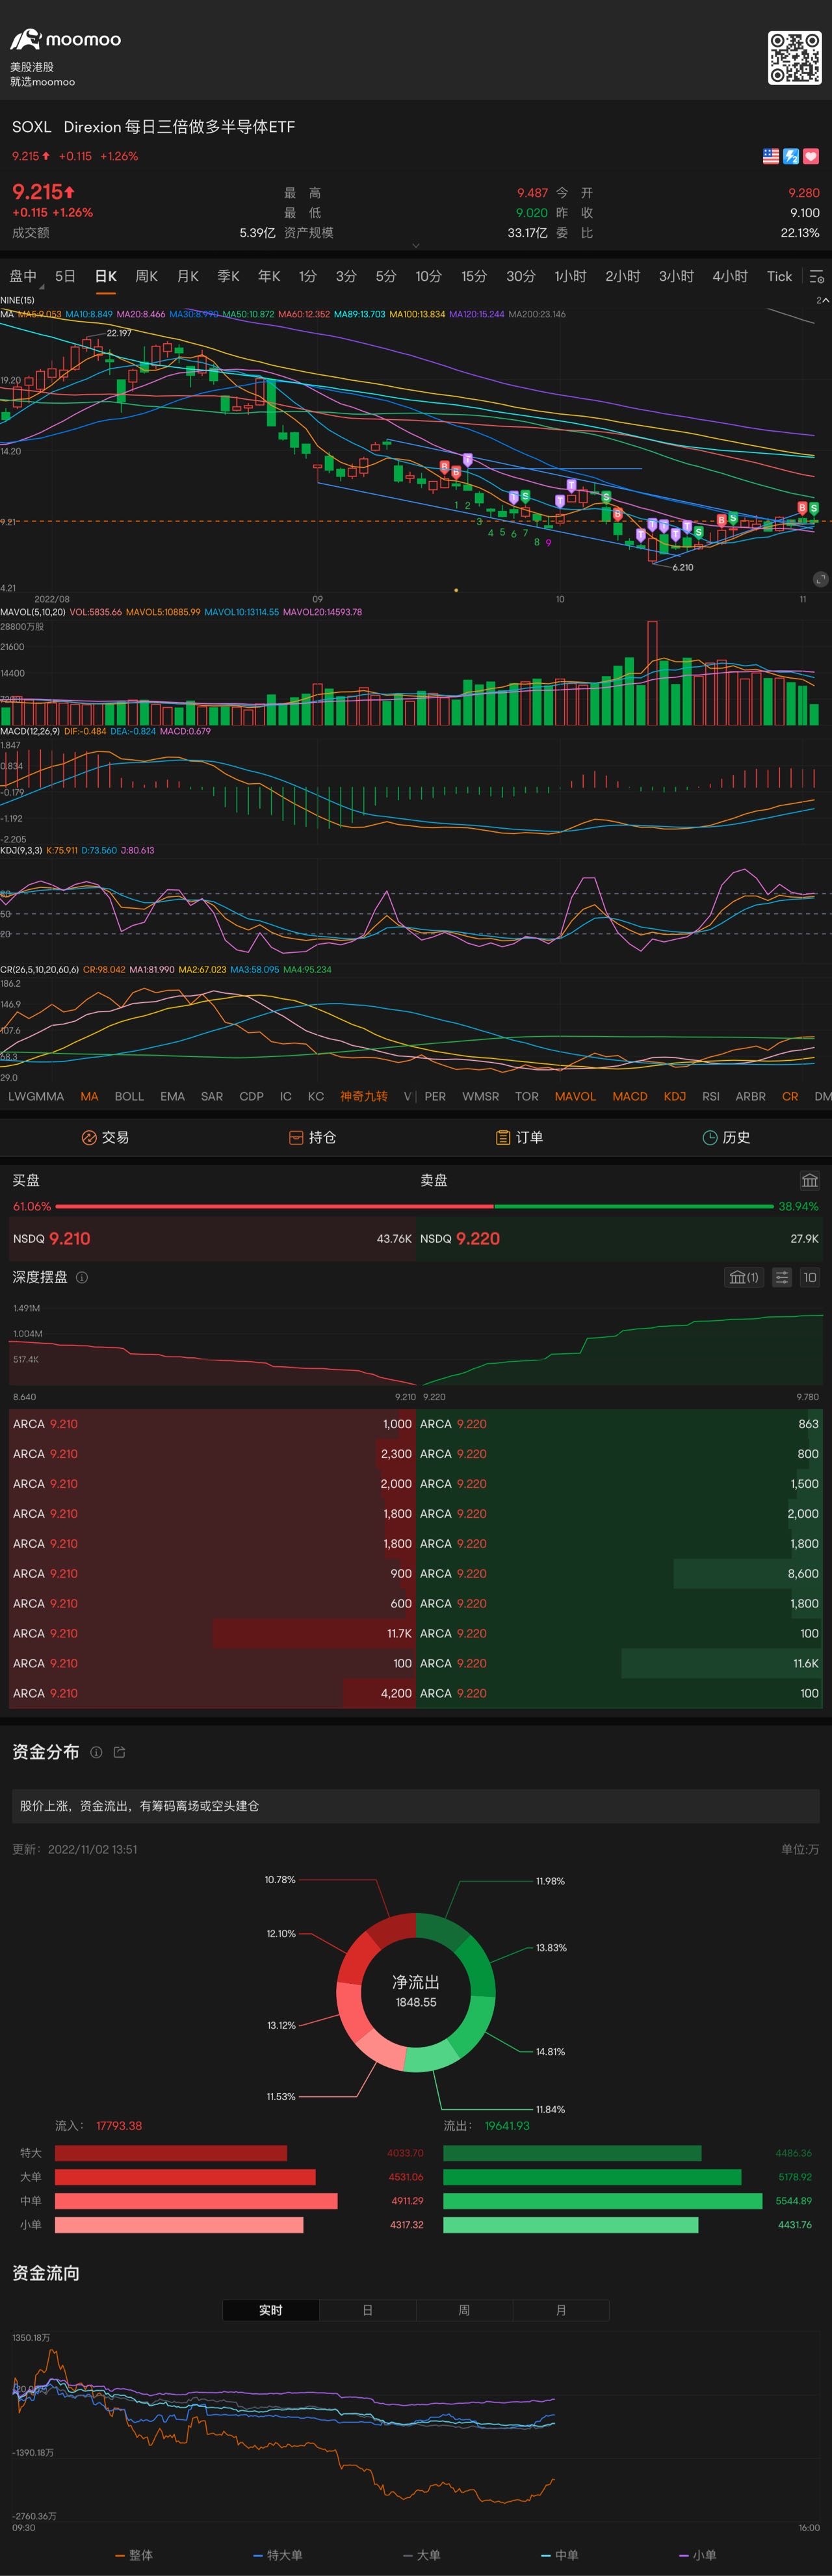This screenshot has height=2576, width=832.
Task: Expand the quote details chevron
Action: (x=416, y=245)
